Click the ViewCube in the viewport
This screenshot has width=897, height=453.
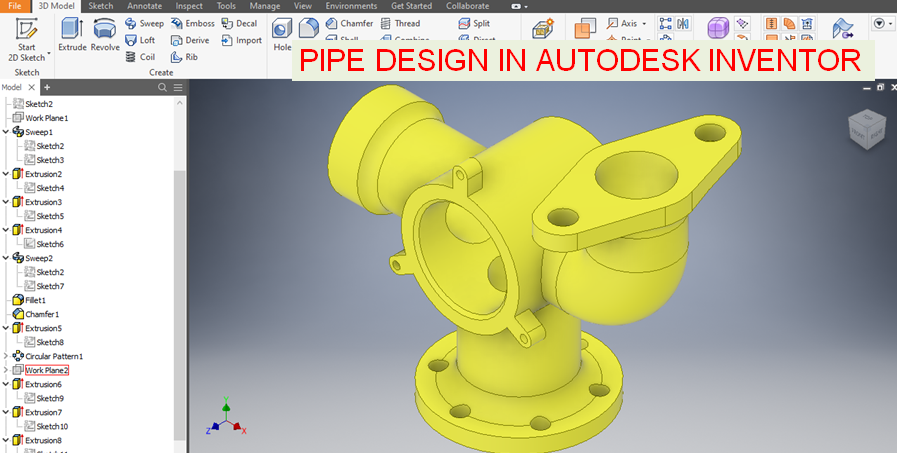click(x=867, y=129)
